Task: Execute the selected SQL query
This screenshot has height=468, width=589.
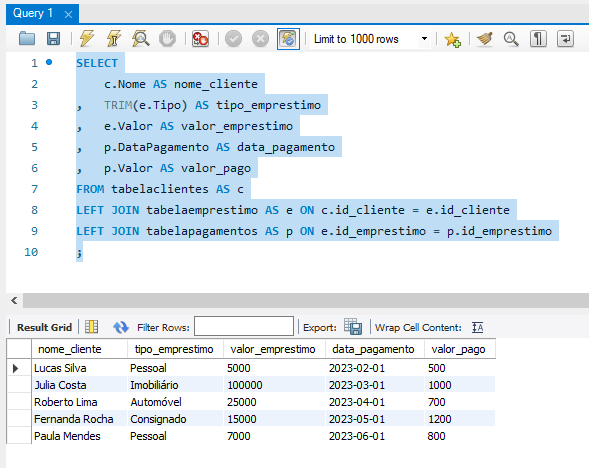Action: [x=87, y=39]
